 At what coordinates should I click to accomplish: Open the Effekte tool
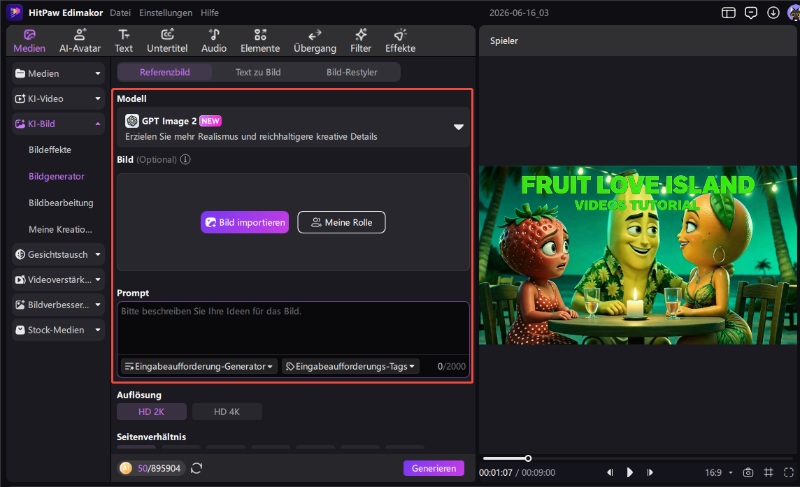point(400,41)
